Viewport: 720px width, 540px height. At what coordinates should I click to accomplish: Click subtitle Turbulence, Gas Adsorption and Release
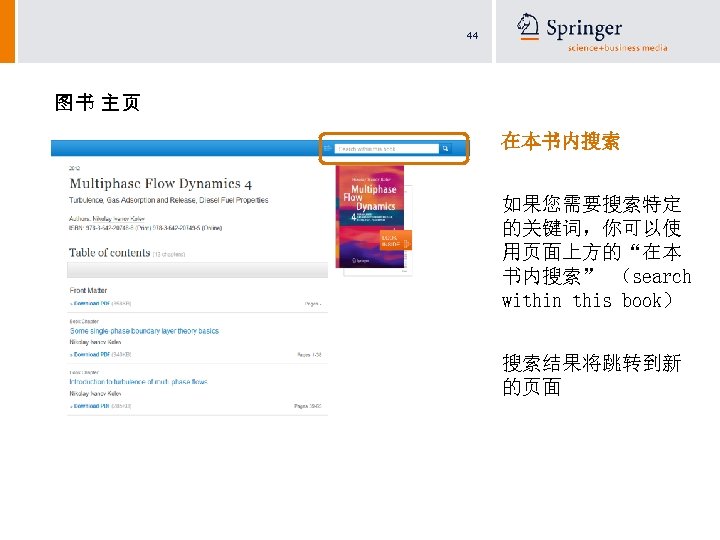point(169,200)
